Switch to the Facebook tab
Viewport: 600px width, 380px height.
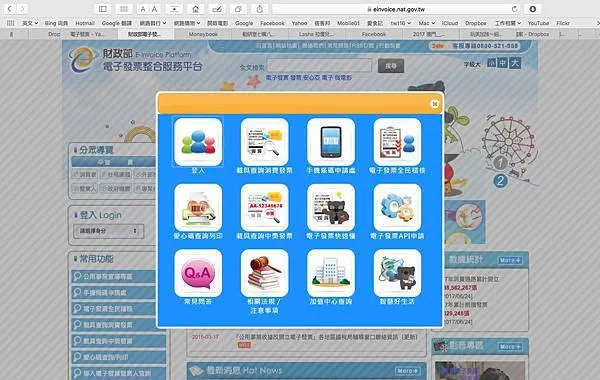[x=373, y=34]
